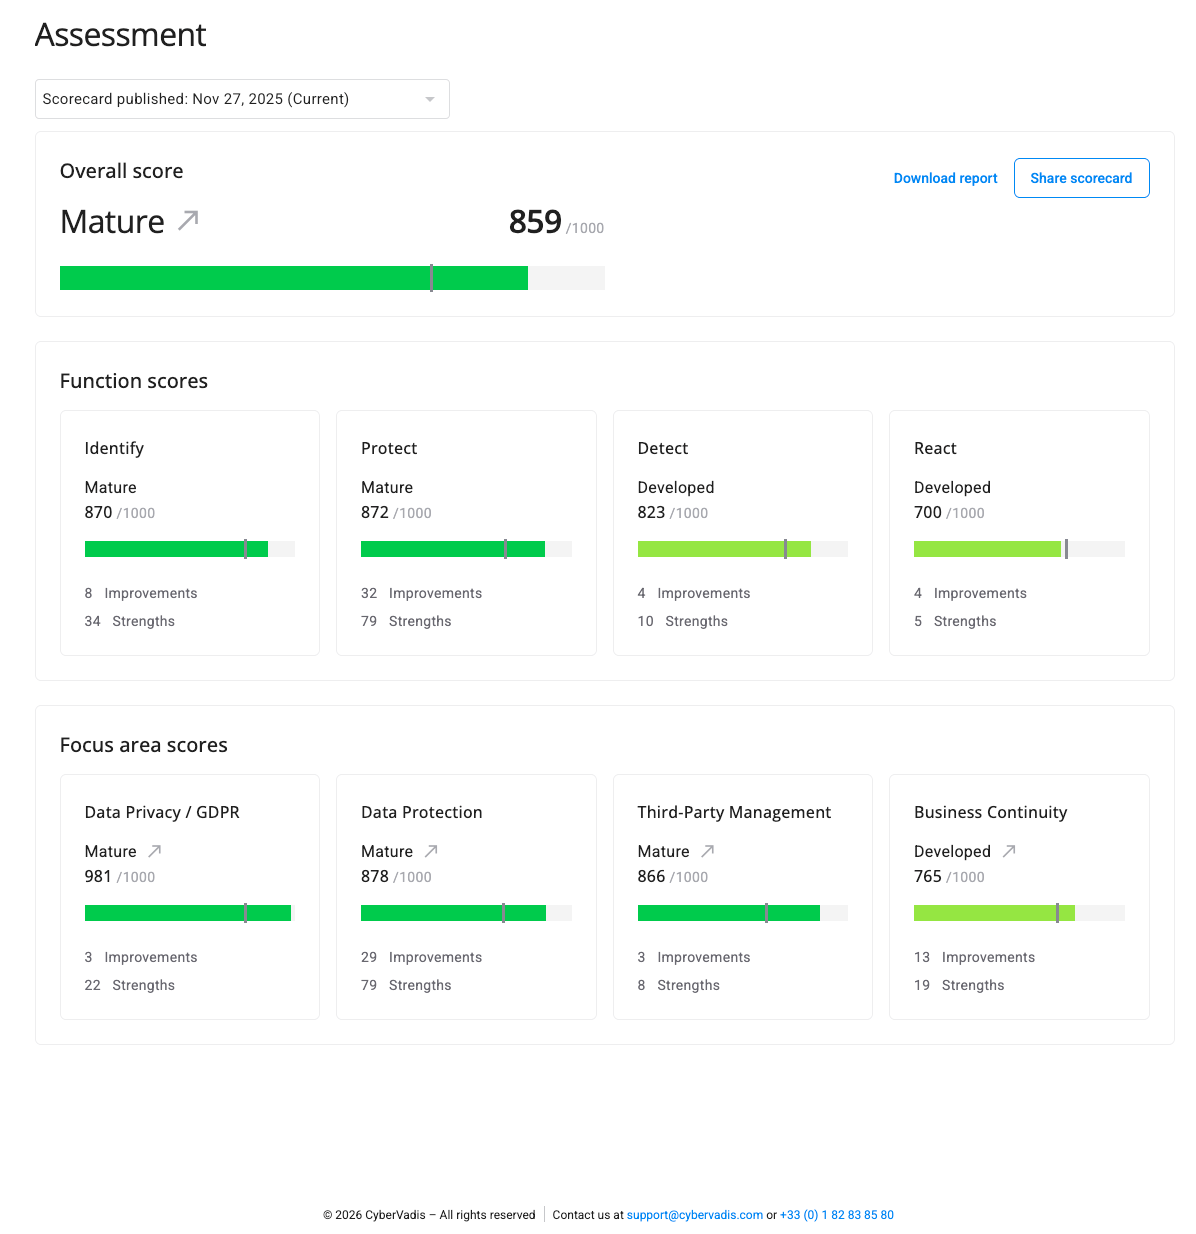Click the trend arrow in Third-Party Management card
Image resolution: width=1196 pixels, height=1234 pixels.
pos(707,851)
